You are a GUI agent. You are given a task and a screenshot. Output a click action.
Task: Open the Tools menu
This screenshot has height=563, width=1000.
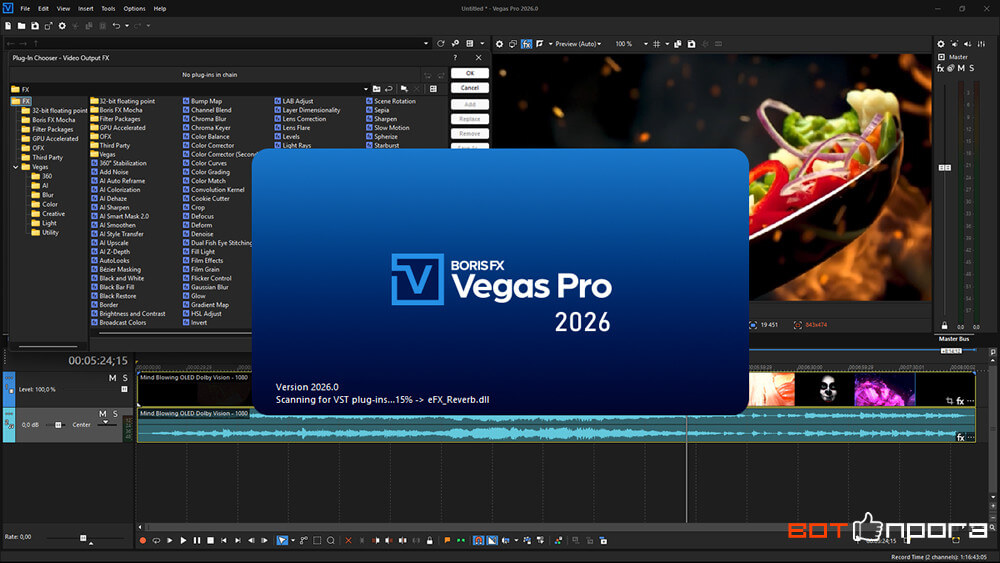[108, 9]
